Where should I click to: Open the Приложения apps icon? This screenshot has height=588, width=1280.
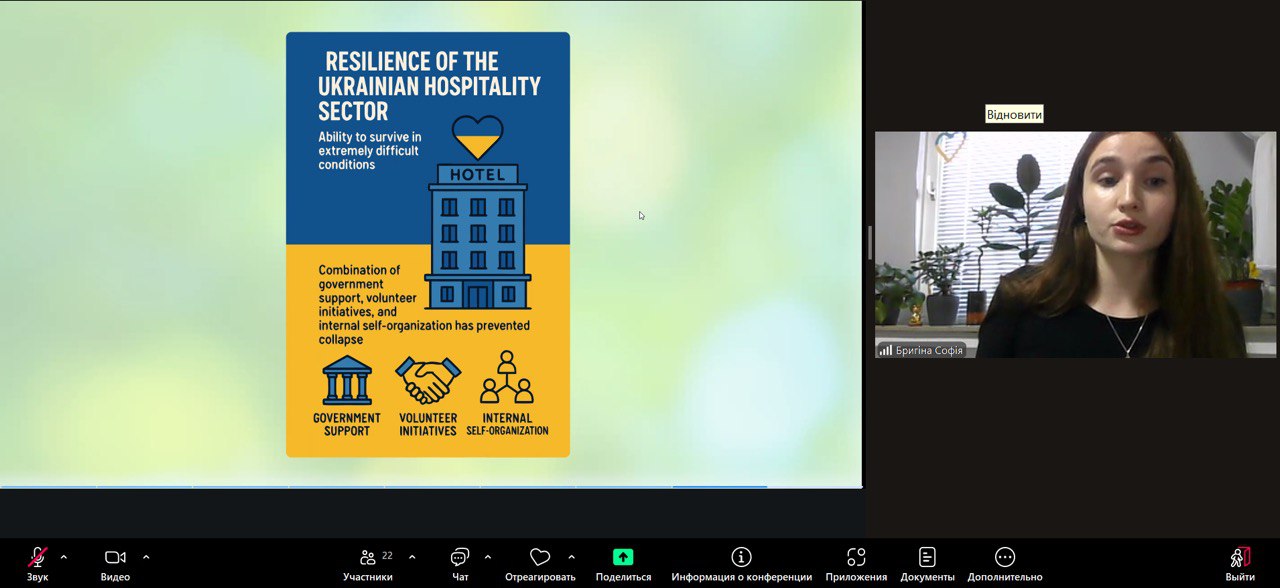856,558
